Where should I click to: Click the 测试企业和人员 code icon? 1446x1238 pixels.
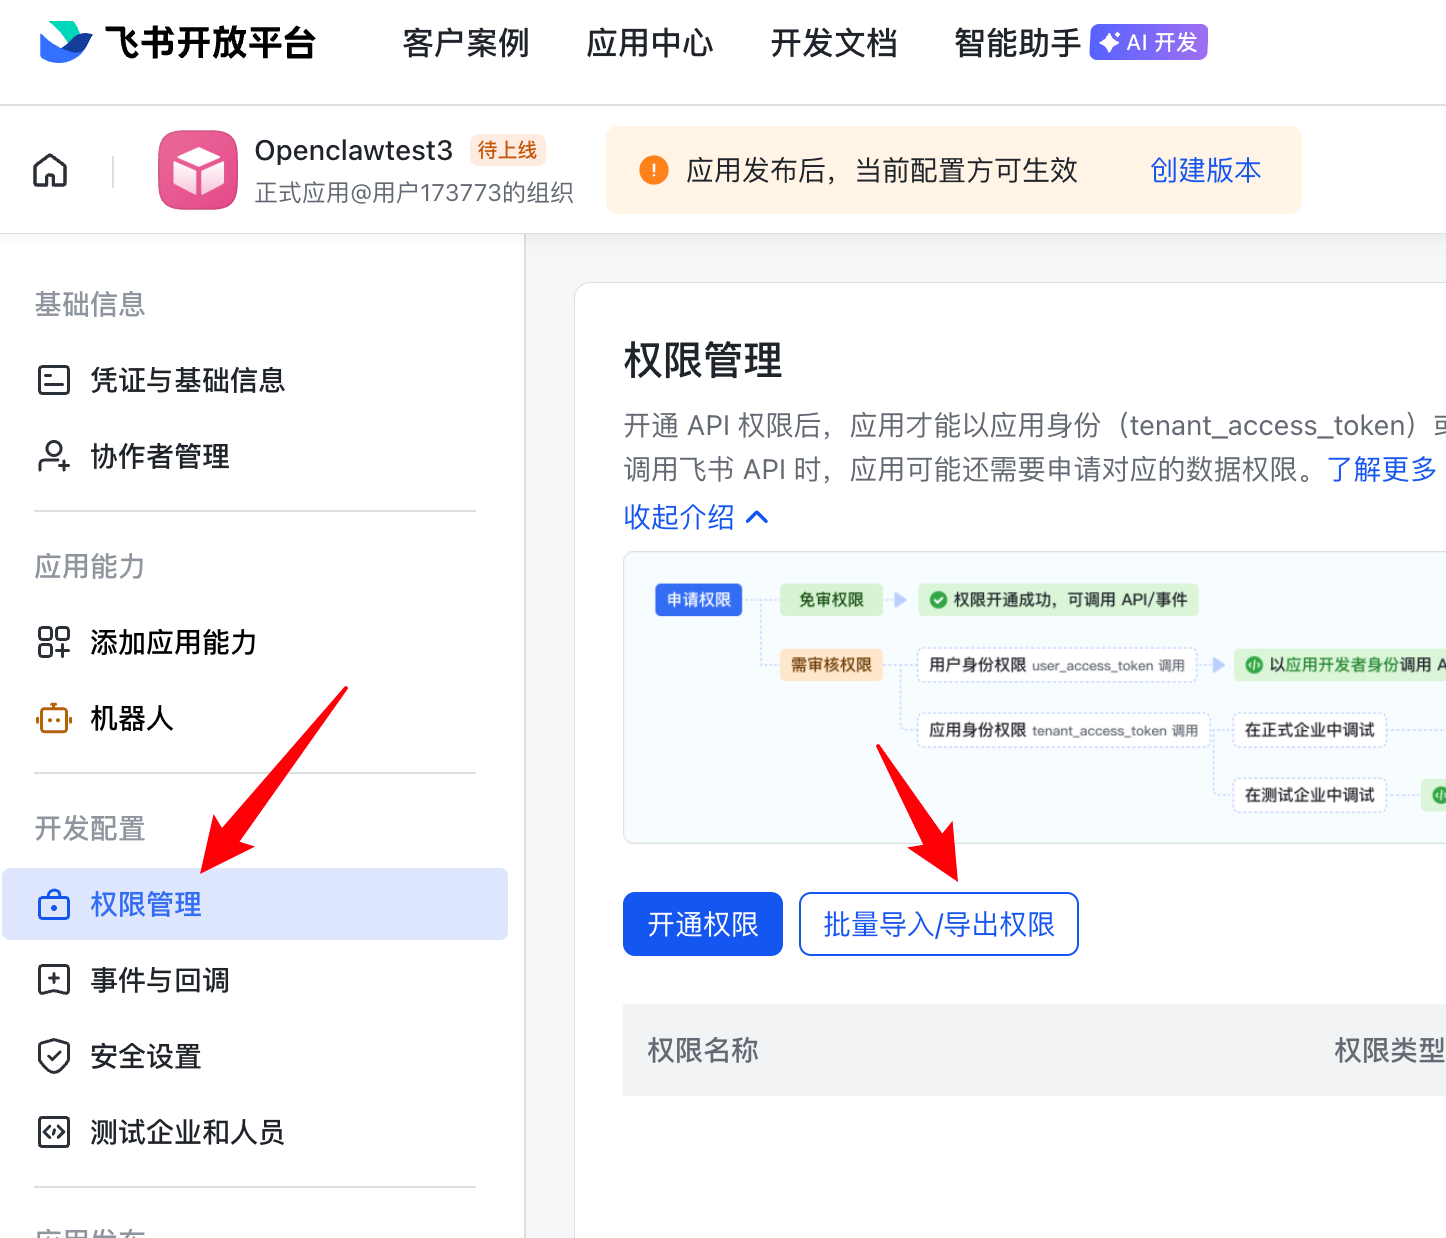point(53,1132)
